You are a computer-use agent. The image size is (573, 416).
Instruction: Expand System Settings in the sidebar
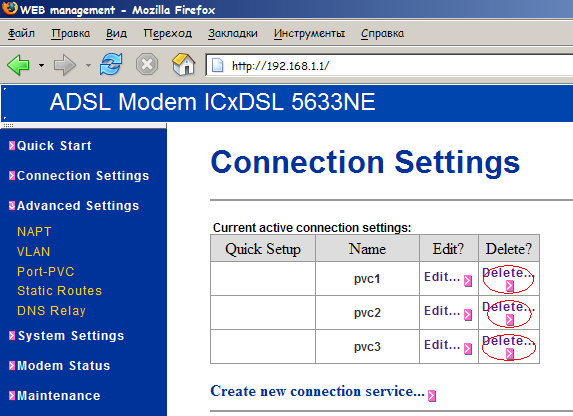71,336
